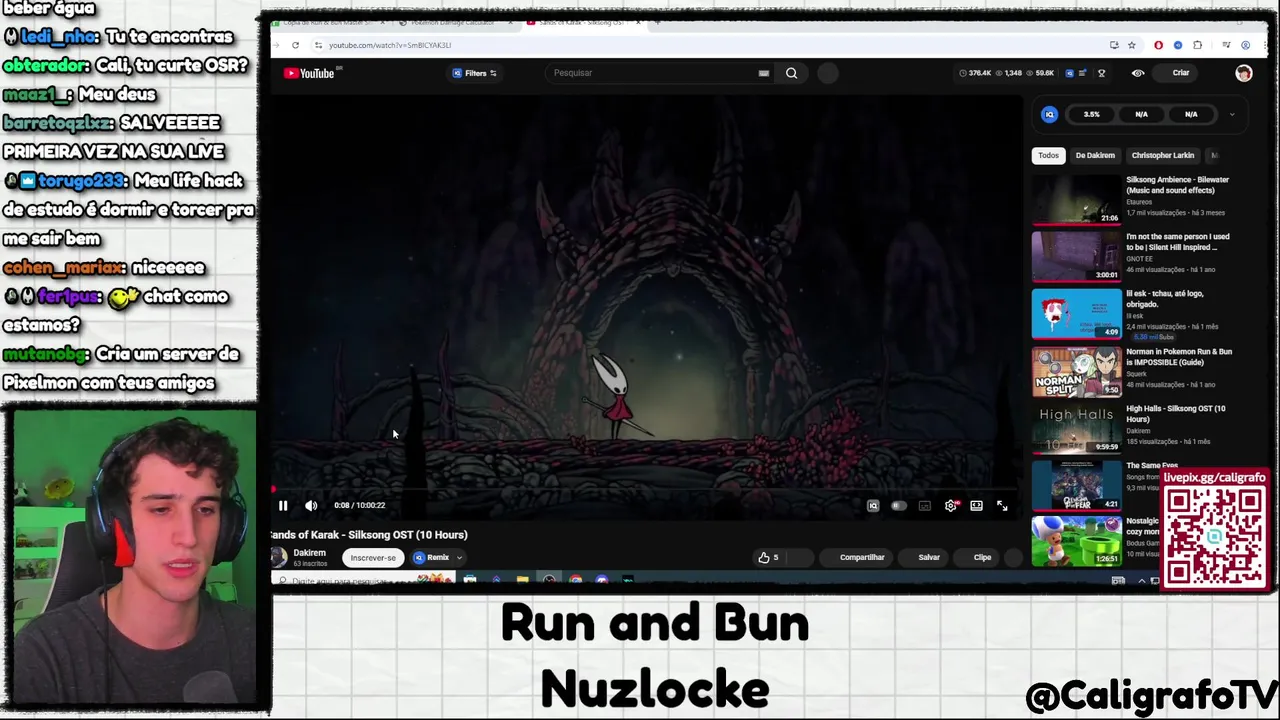The width and height of the screenshot is (1280, 720).
Task: Open the on-screen keyboard icon in search
Action: pos(764,73)
